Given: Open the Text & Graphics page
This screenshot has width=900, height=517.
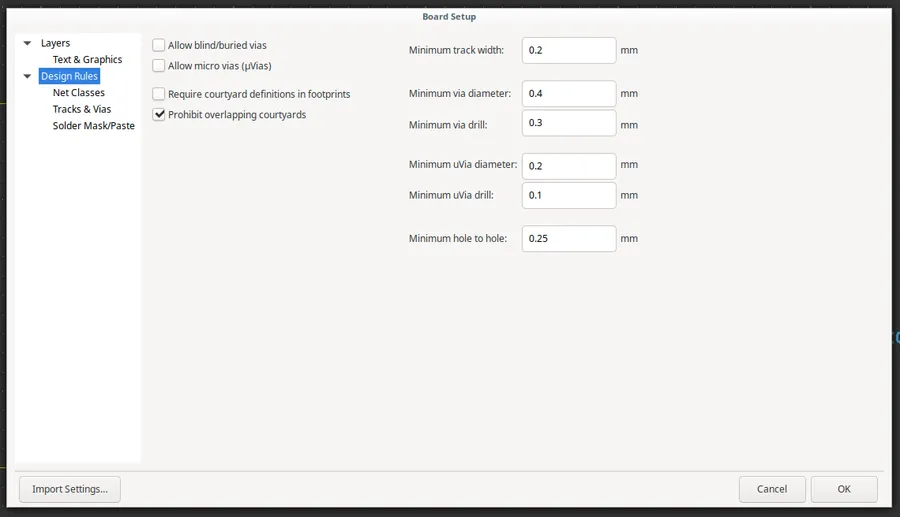Looking at the screenshot, I should coord(87,60).
